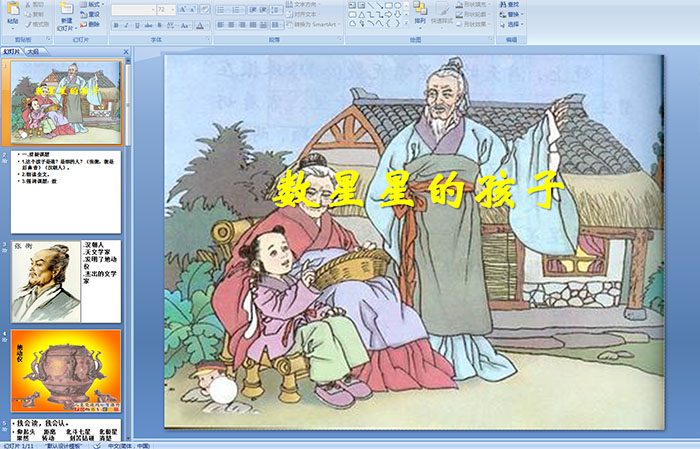The width and height of the screenshot is (700, 449).
Task: Select the Isosceles Triangle shape
Action: tap(362, 14)
